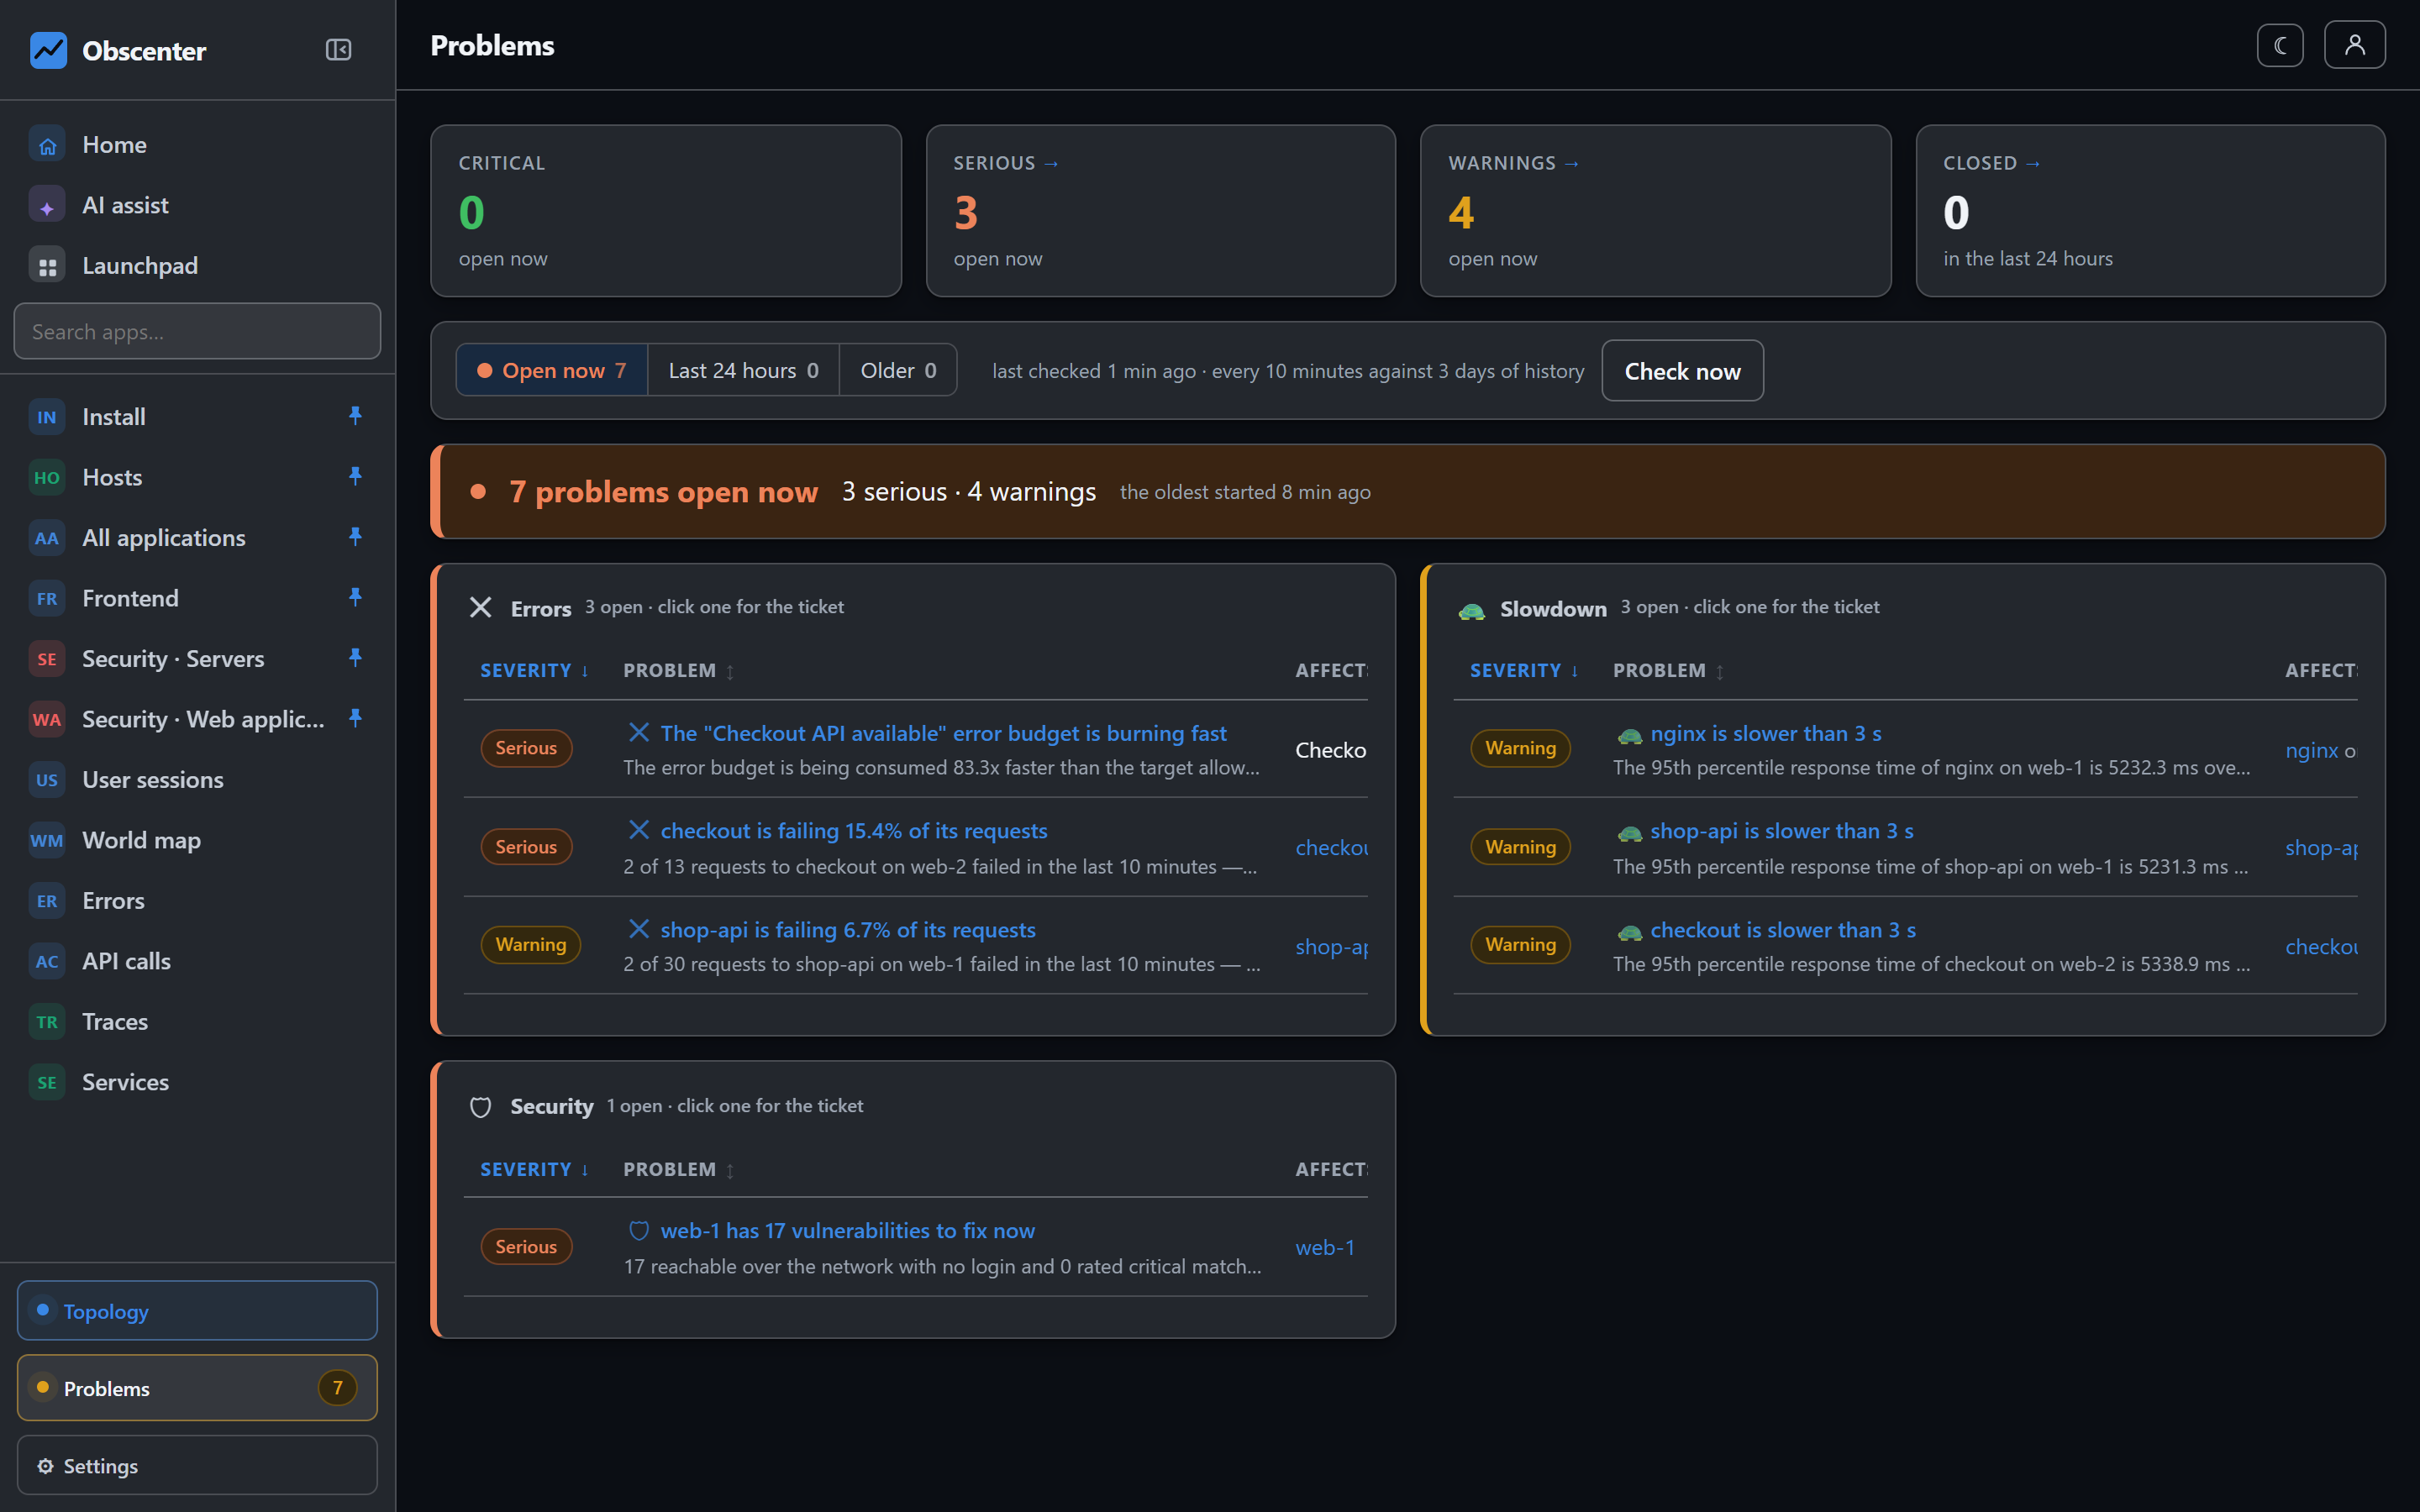Image resolution: width=2420 pixels, height=1512 pixels.
Task: Open nginx is slower than 3 s
Action: (x=1765, y=733)
